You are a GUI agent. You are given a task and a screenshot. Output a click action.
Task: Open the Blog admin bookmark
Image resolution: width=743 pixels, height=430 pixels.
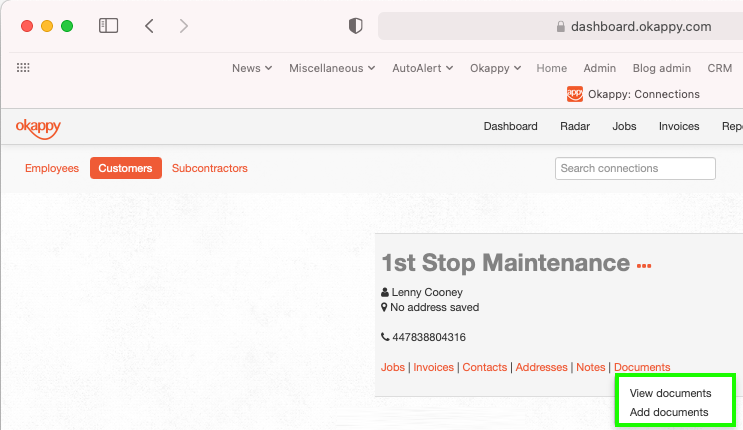(661, 68)
